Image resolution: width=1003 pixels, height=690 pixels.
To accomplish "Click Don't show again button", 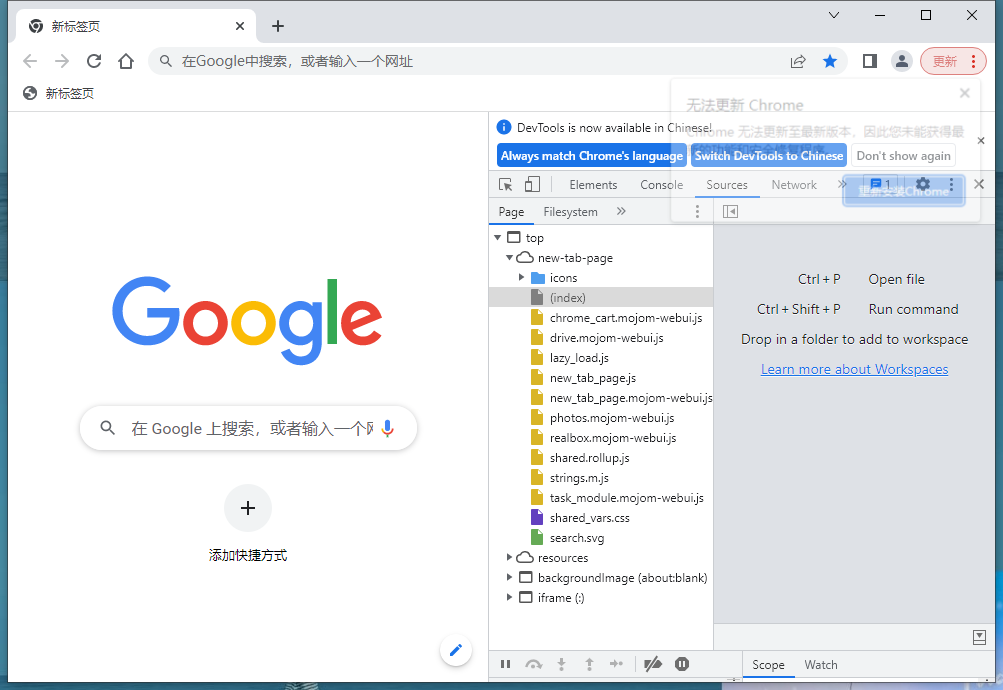I will [x=903, y=155].
